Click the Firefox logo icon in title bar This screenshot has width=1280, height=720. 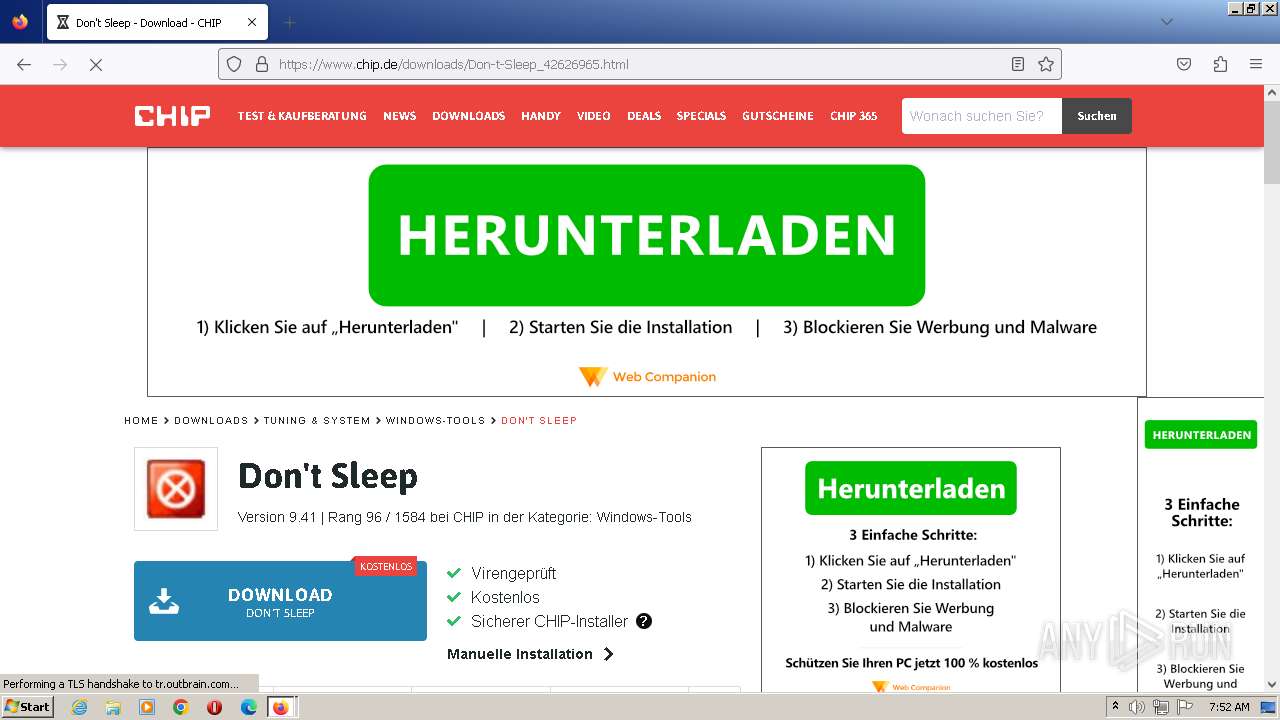pyautogui.click(x=20, y=22)
